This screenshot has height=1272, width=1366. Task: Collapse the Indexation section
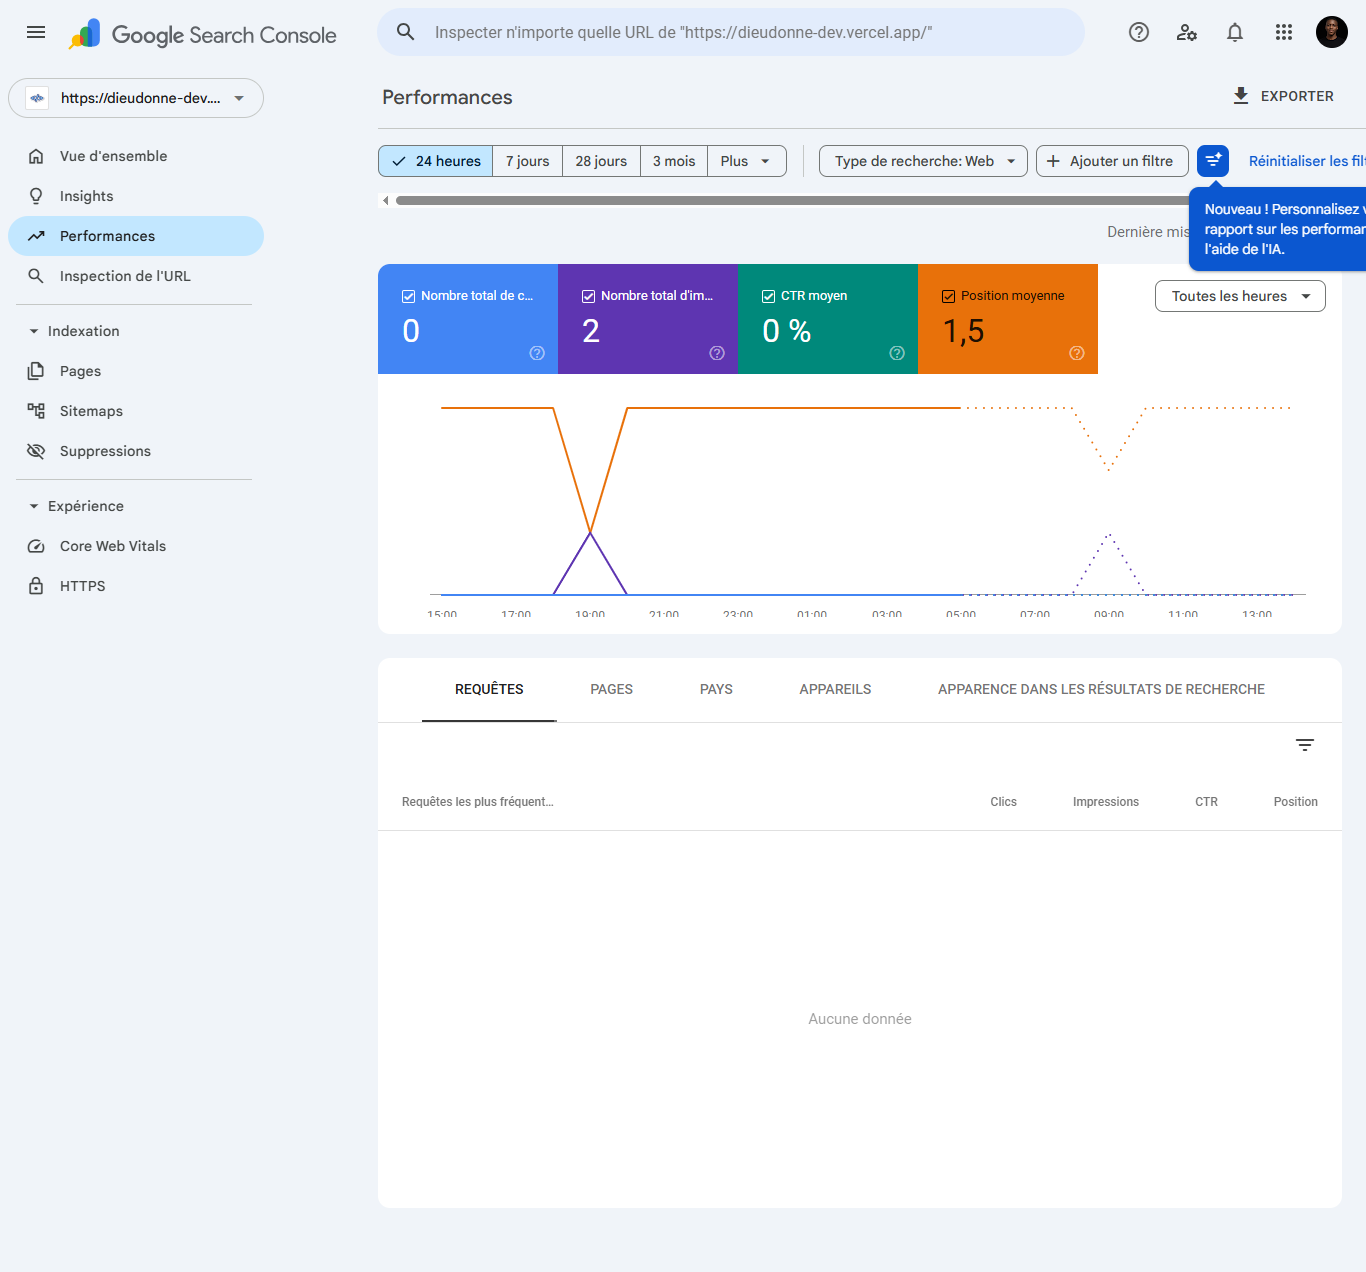click(34, 331)
